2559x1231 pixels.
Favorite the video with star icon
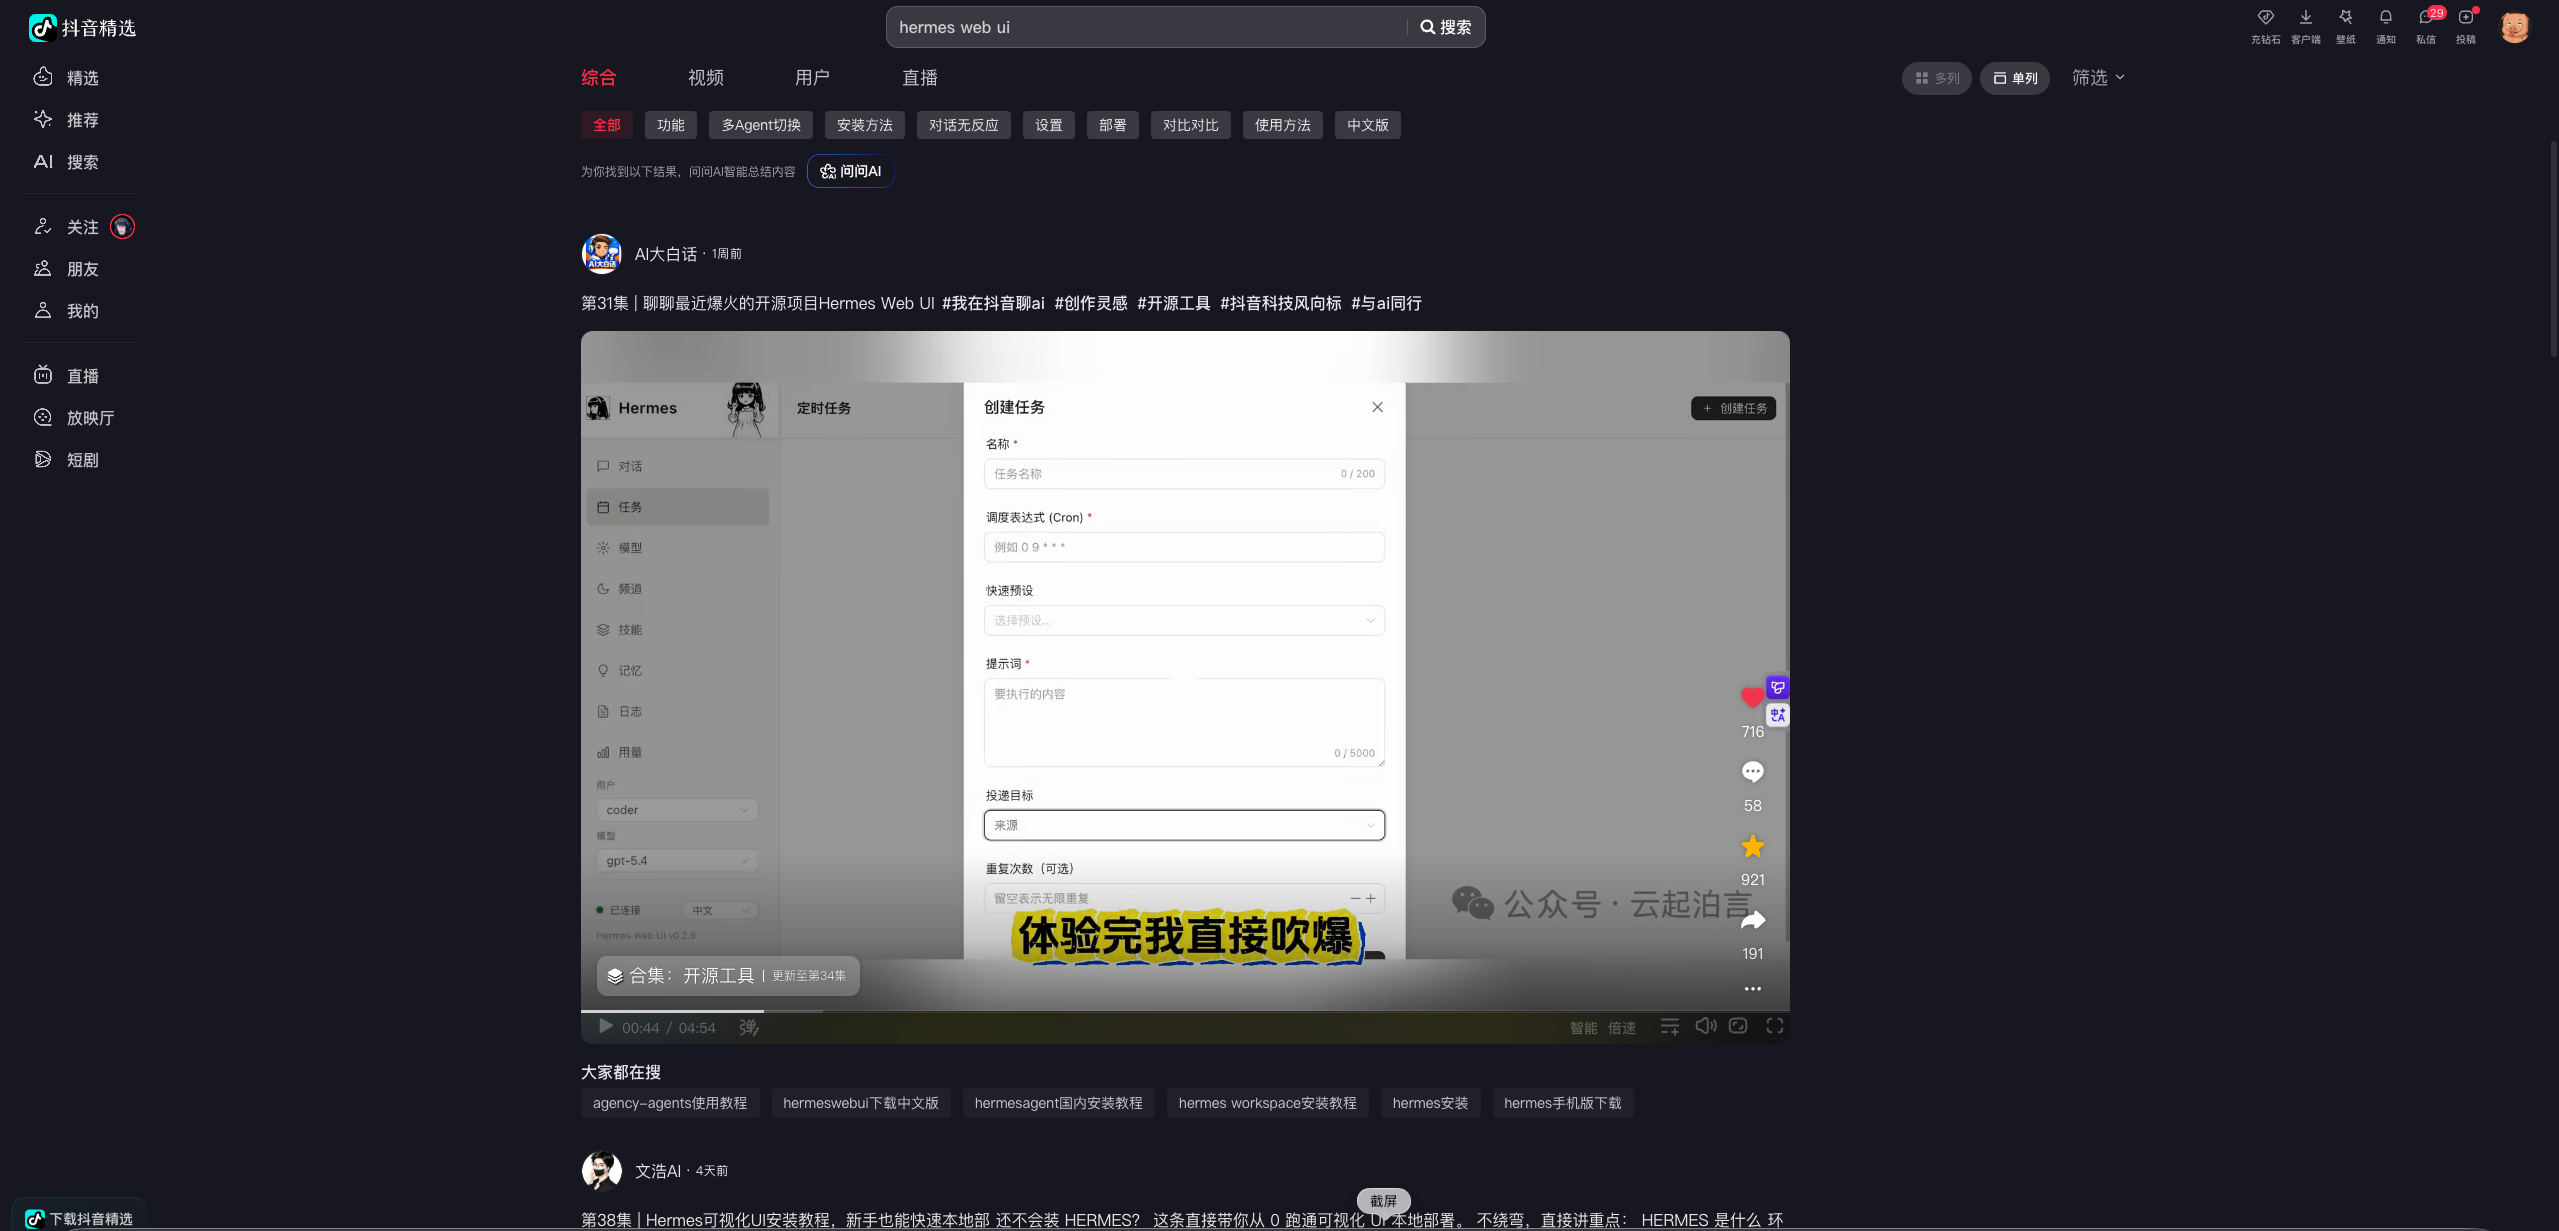(x=1752, y=846)
